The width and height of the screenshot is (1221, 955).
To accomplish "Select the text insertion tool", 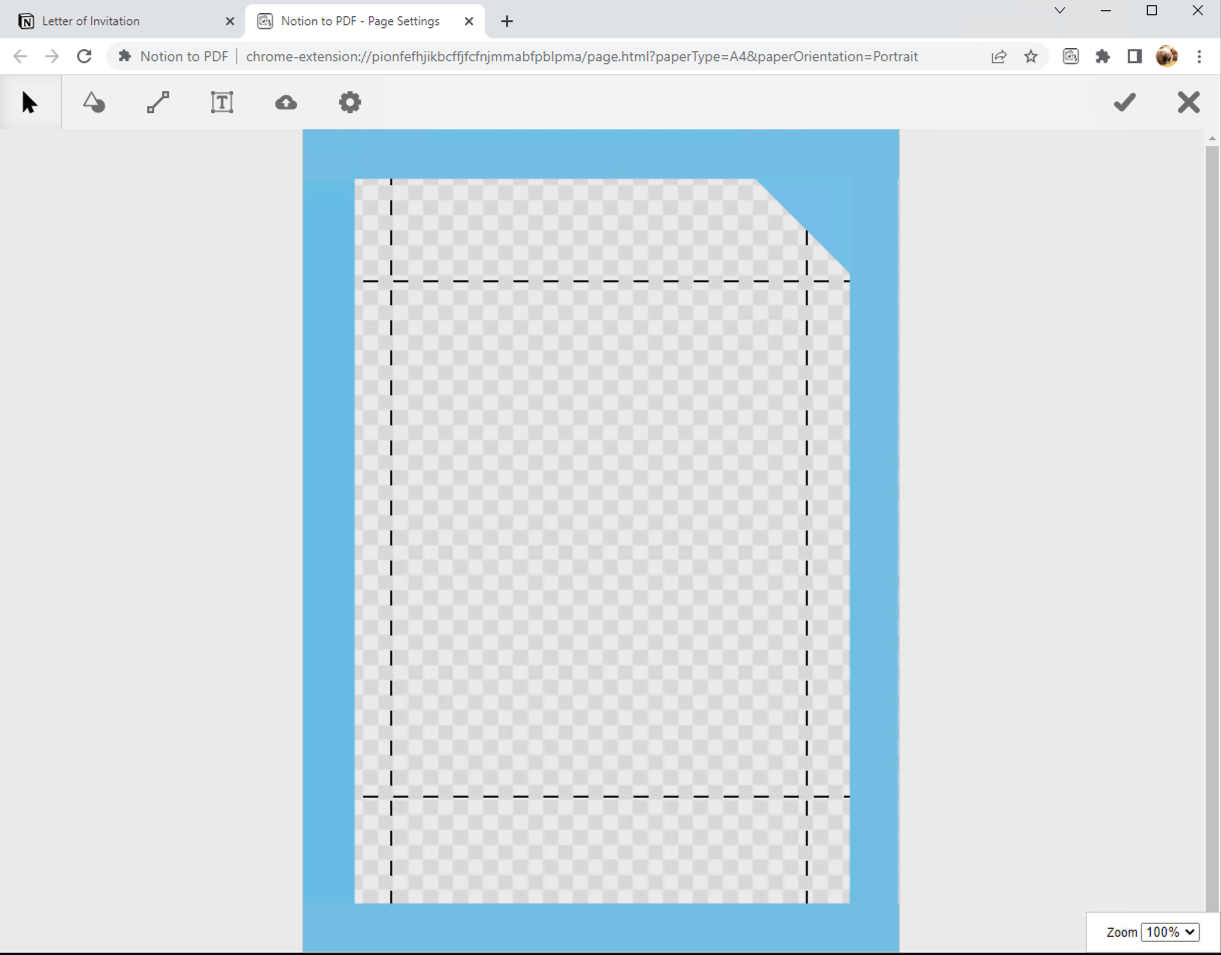I will [x=222, y=101].
